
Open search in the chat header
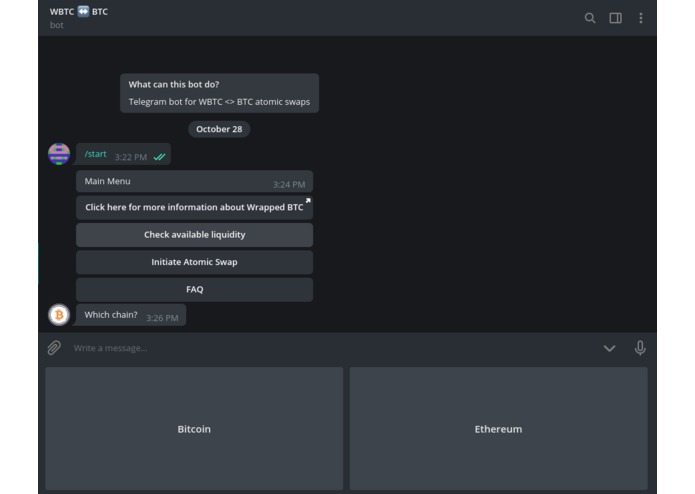[x=590, y=18]
